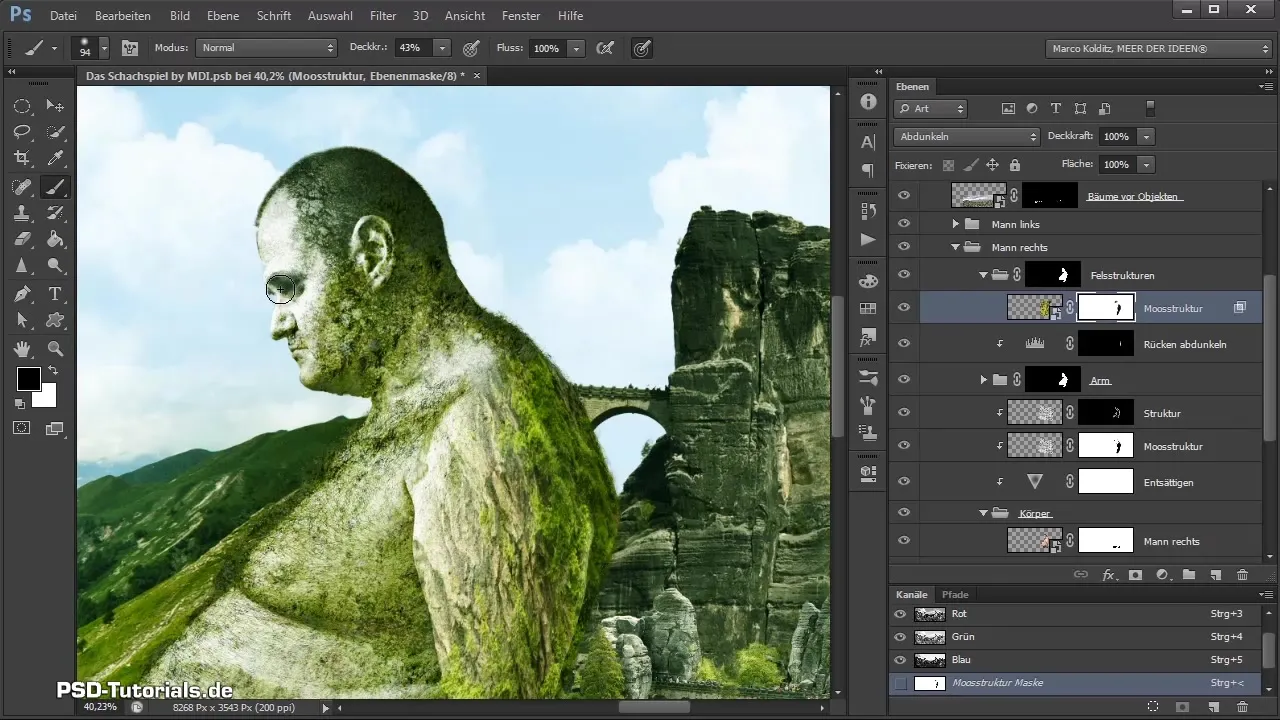Swap foreground and background colors
This screenshot has width=1280, height=720.
[52, 371]
